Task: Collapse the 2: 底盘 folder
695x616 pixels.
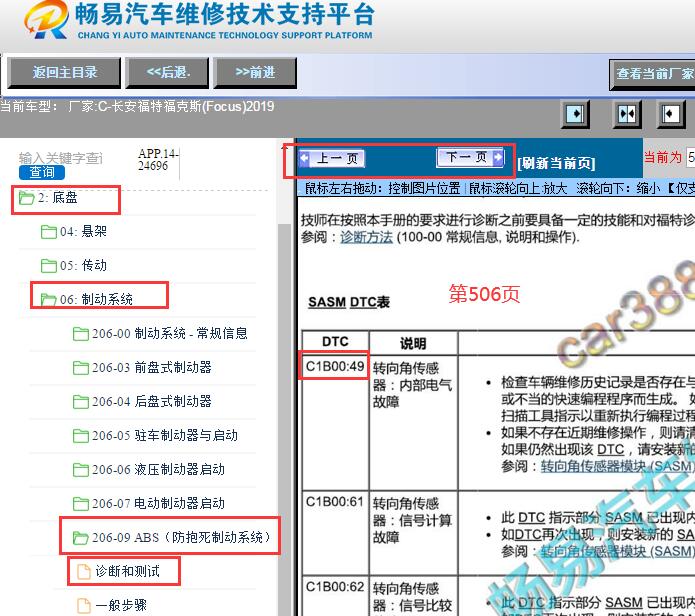Action: [x=58, y=198]
